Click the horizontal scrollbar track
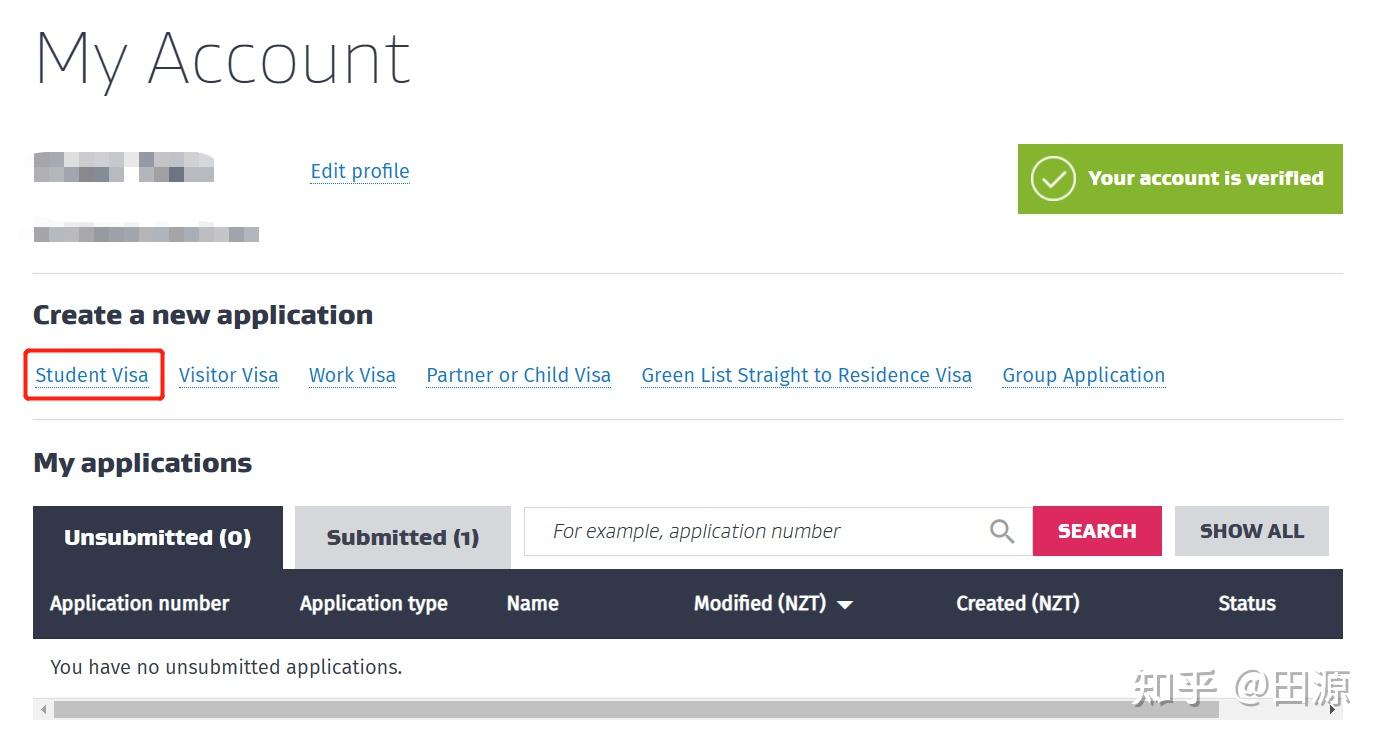This screenshot has height=745, width=1386. [1270, 710]
